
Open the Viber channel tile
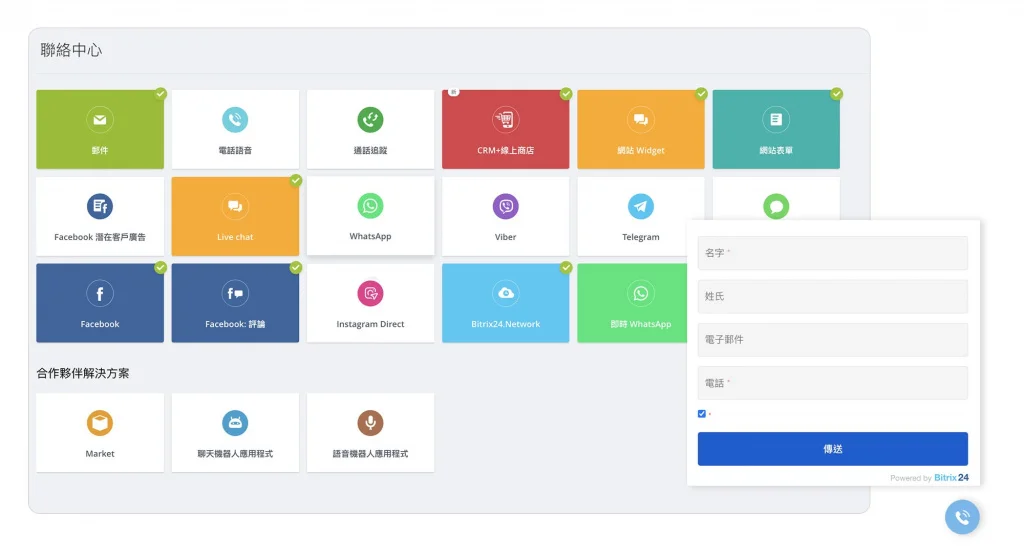[505, 216]
